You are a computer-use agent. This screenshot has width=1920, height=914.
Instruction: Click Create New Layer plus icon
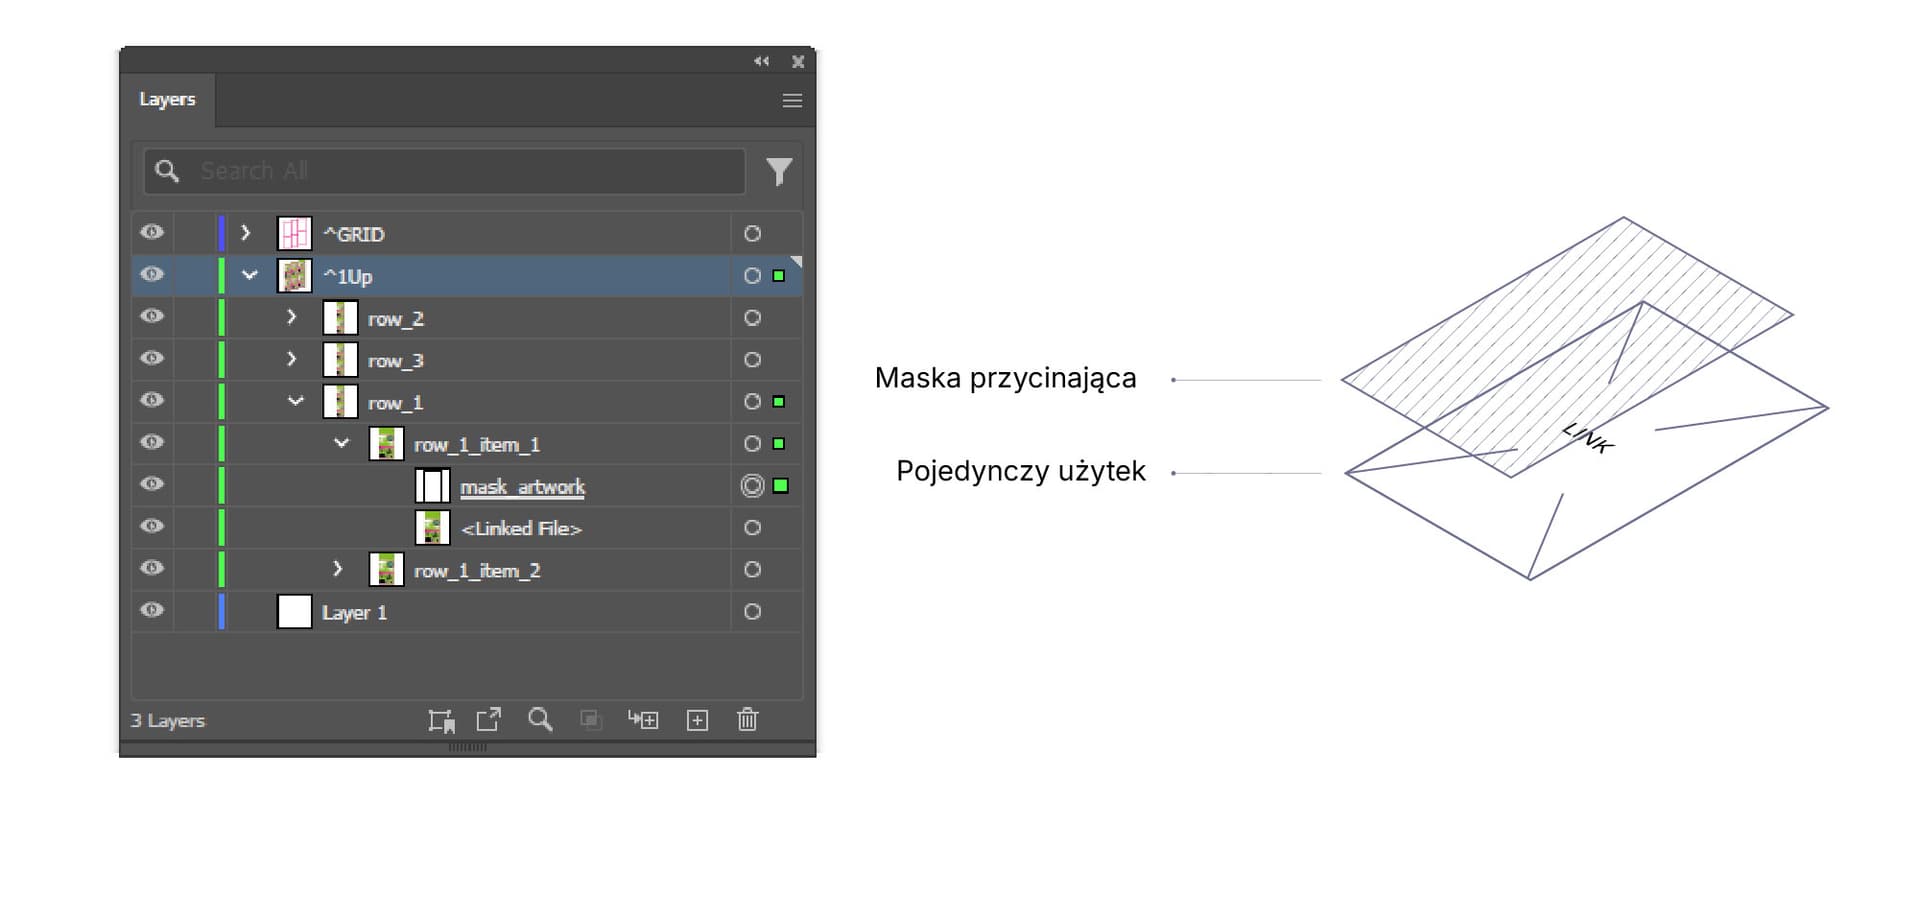[x=697, y=720]
